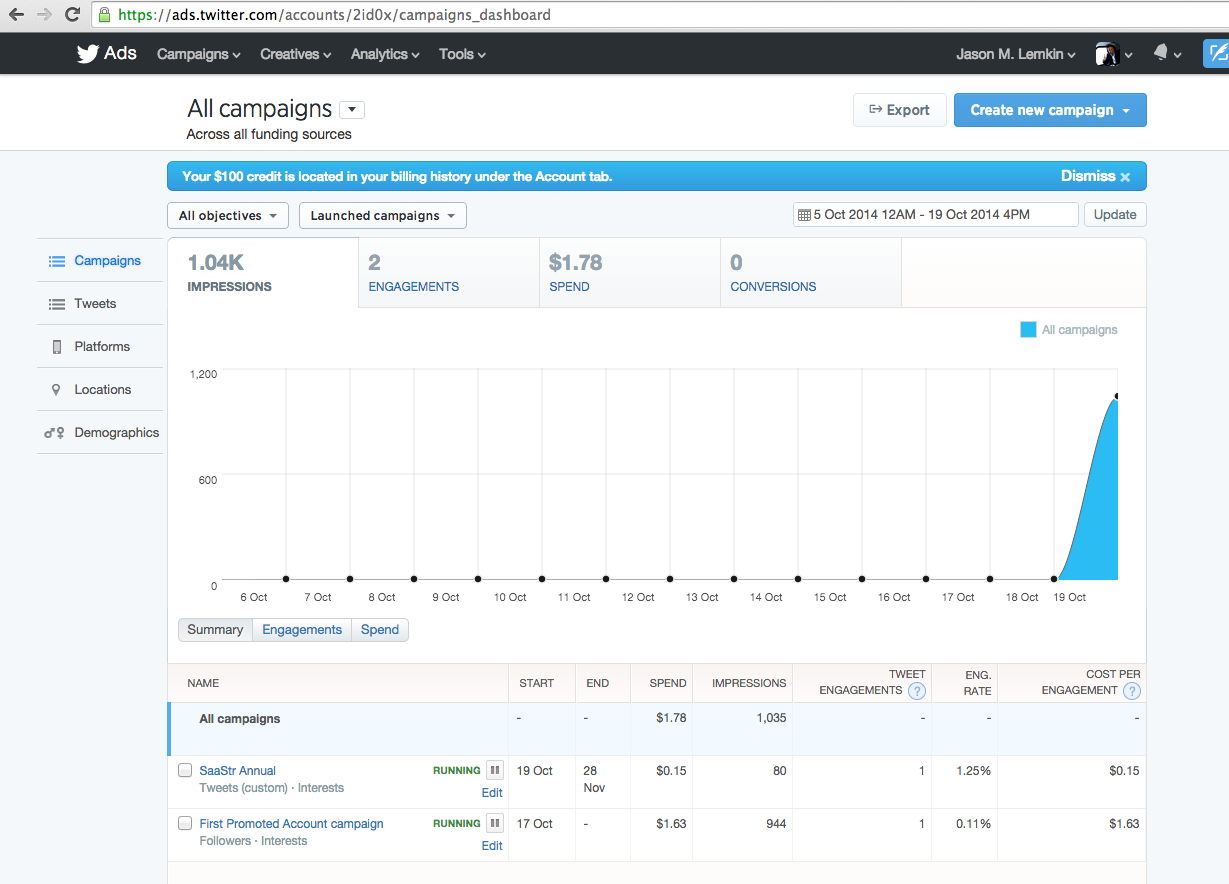Click the browser address bar URL
1229x884 pixels.
coord(334,15)
